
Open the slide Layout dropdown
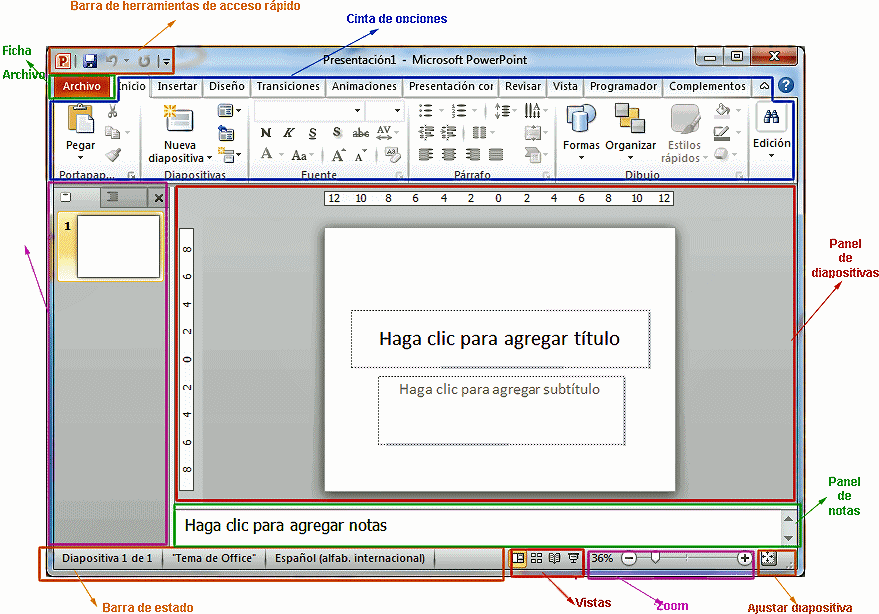pos(229,110)
